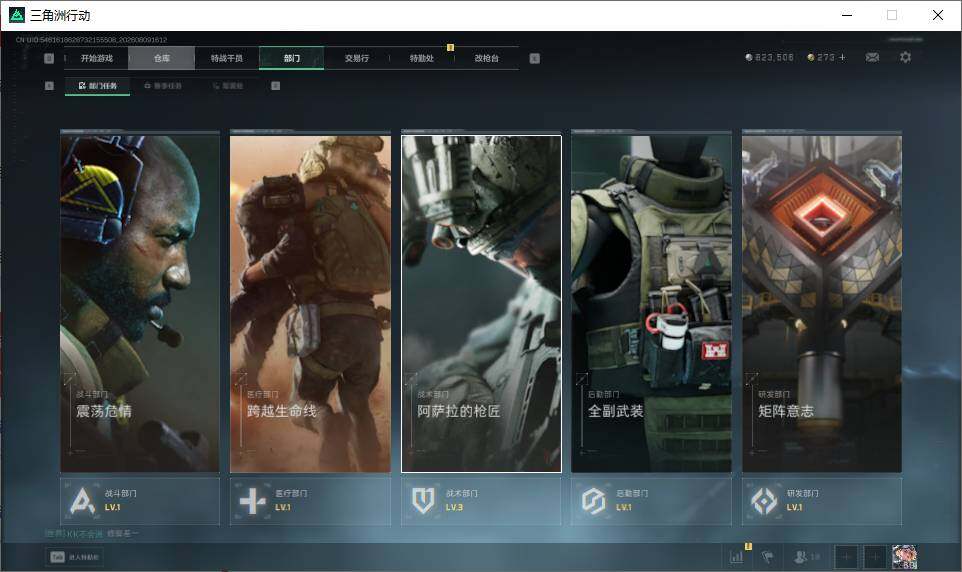Minimize the 三角洲行动 window
962x572 pixels.
click(x=847, y=15)
